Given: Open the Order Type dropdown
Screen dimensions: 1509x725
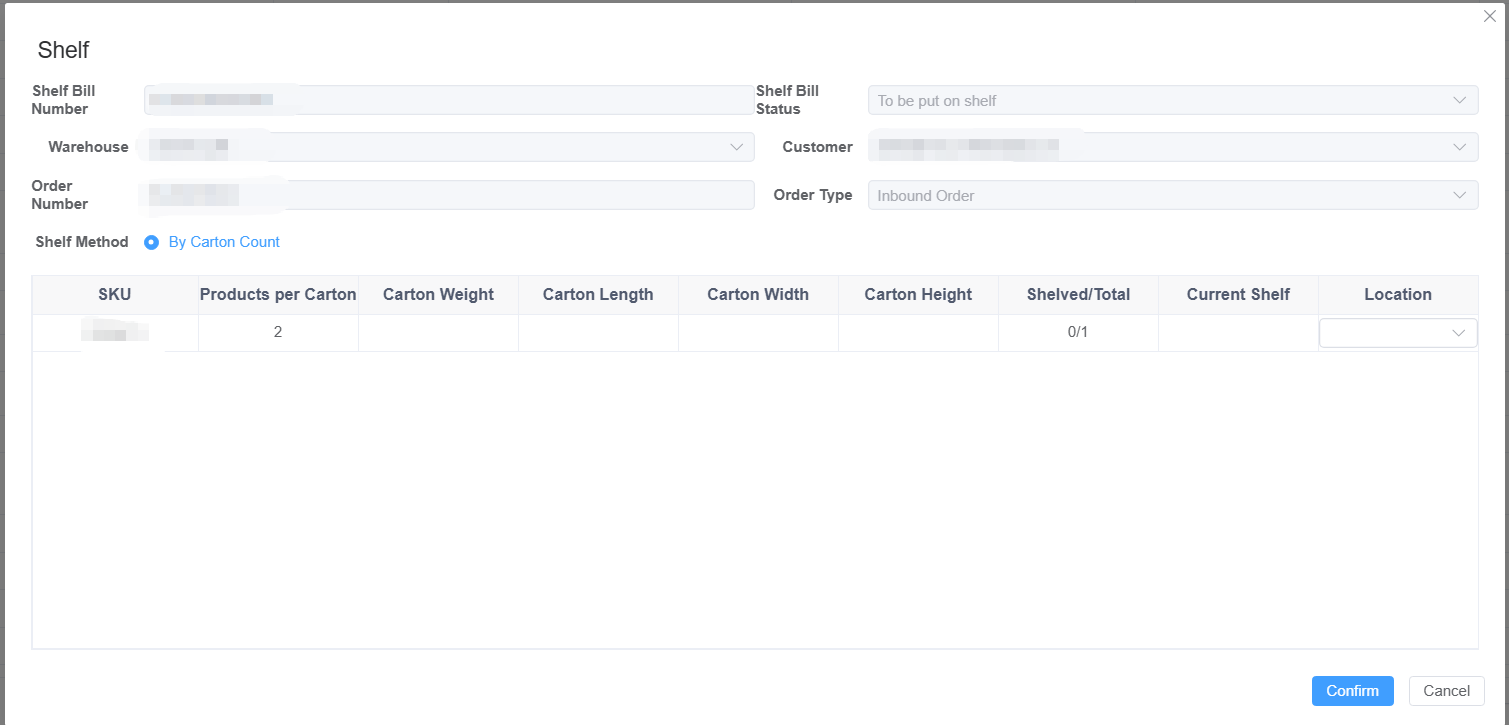Looking at the screenshot, I should pyautogui.click(x=1172, y=195).
